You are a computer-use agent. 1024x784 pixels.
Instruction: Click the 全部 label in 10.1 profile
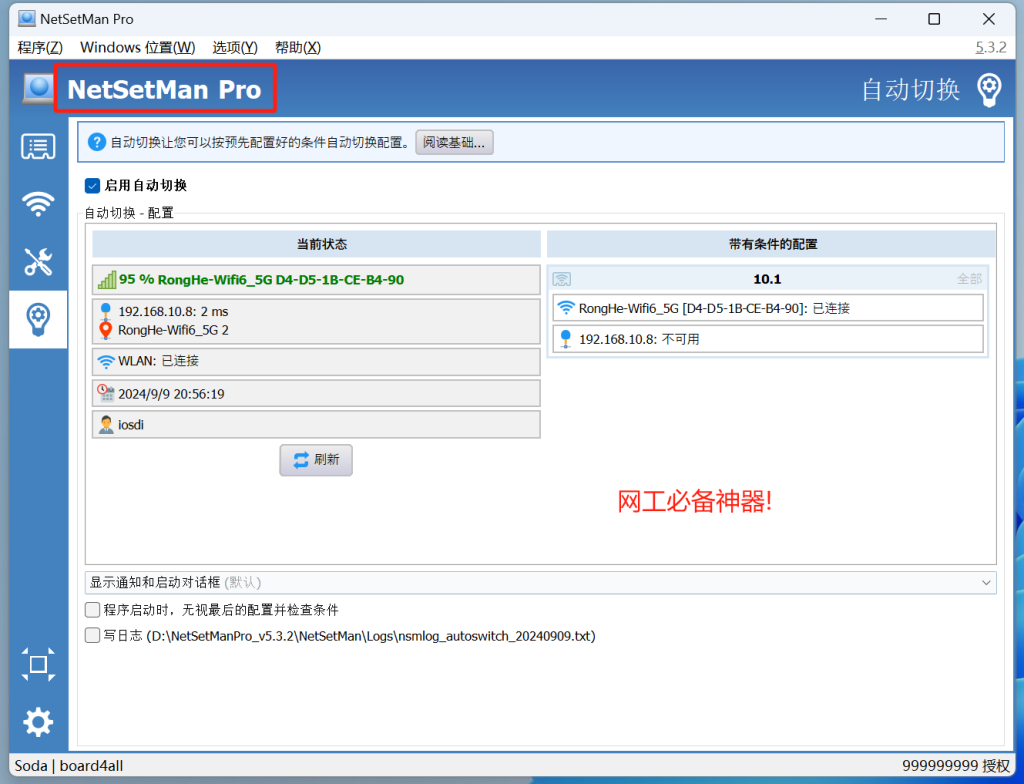tap(969, 280)
